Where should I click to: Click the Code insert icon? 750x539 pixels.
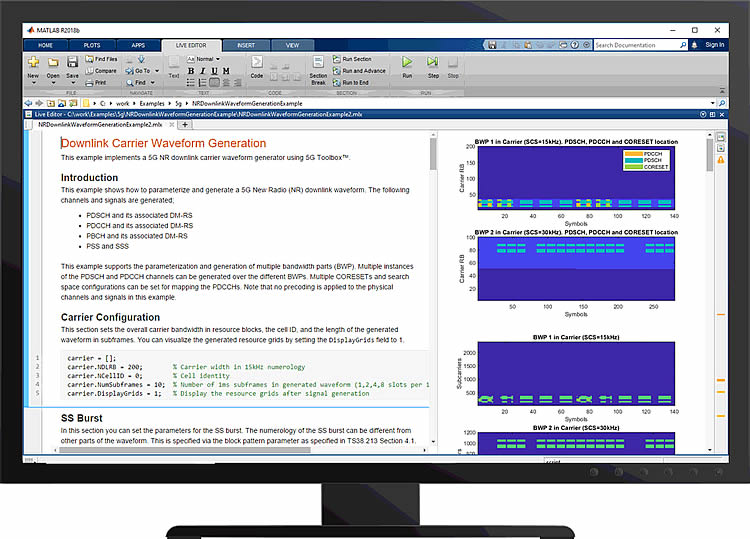(x=257, y=64)
